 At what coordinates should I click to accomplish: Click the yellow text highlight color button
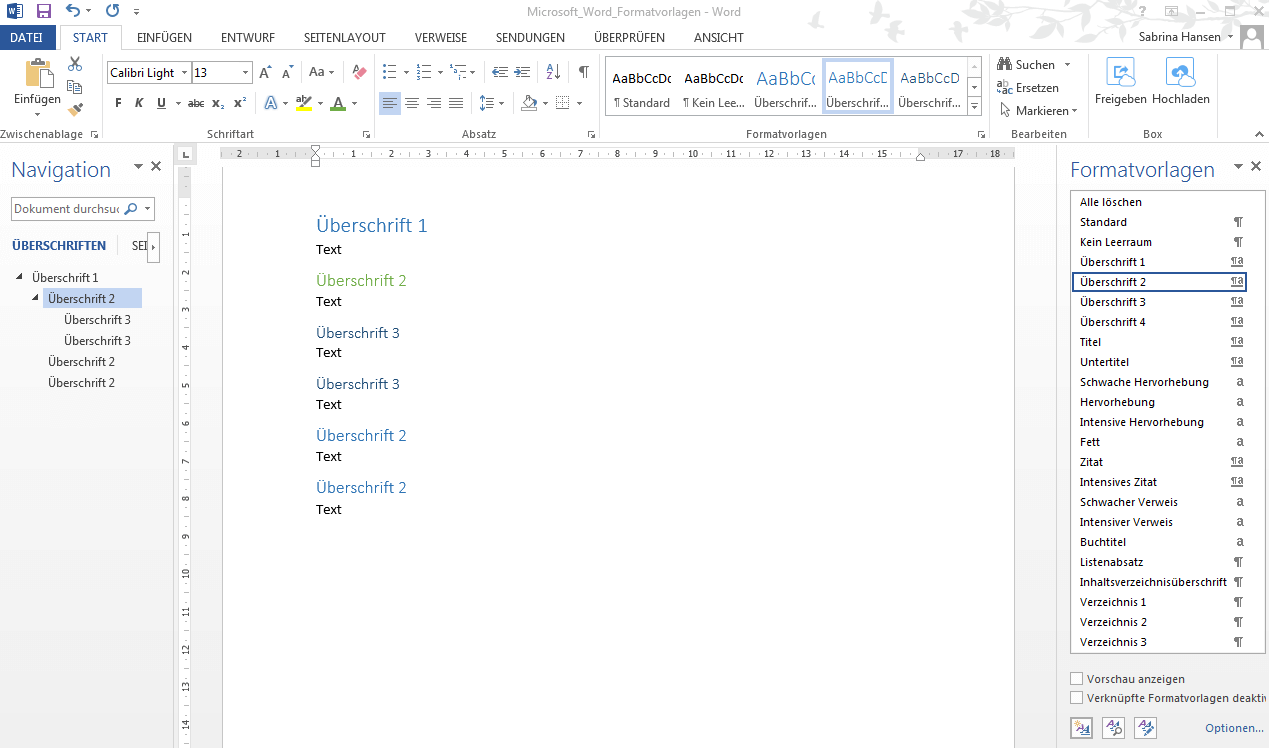(305, 103)
